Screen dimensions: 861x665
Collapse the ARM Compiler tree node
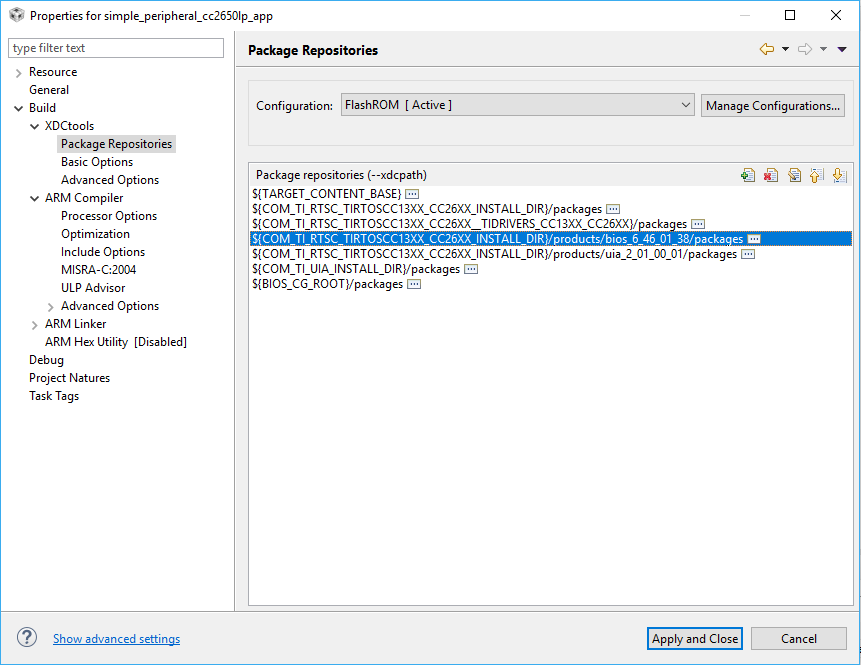[35, 198]
